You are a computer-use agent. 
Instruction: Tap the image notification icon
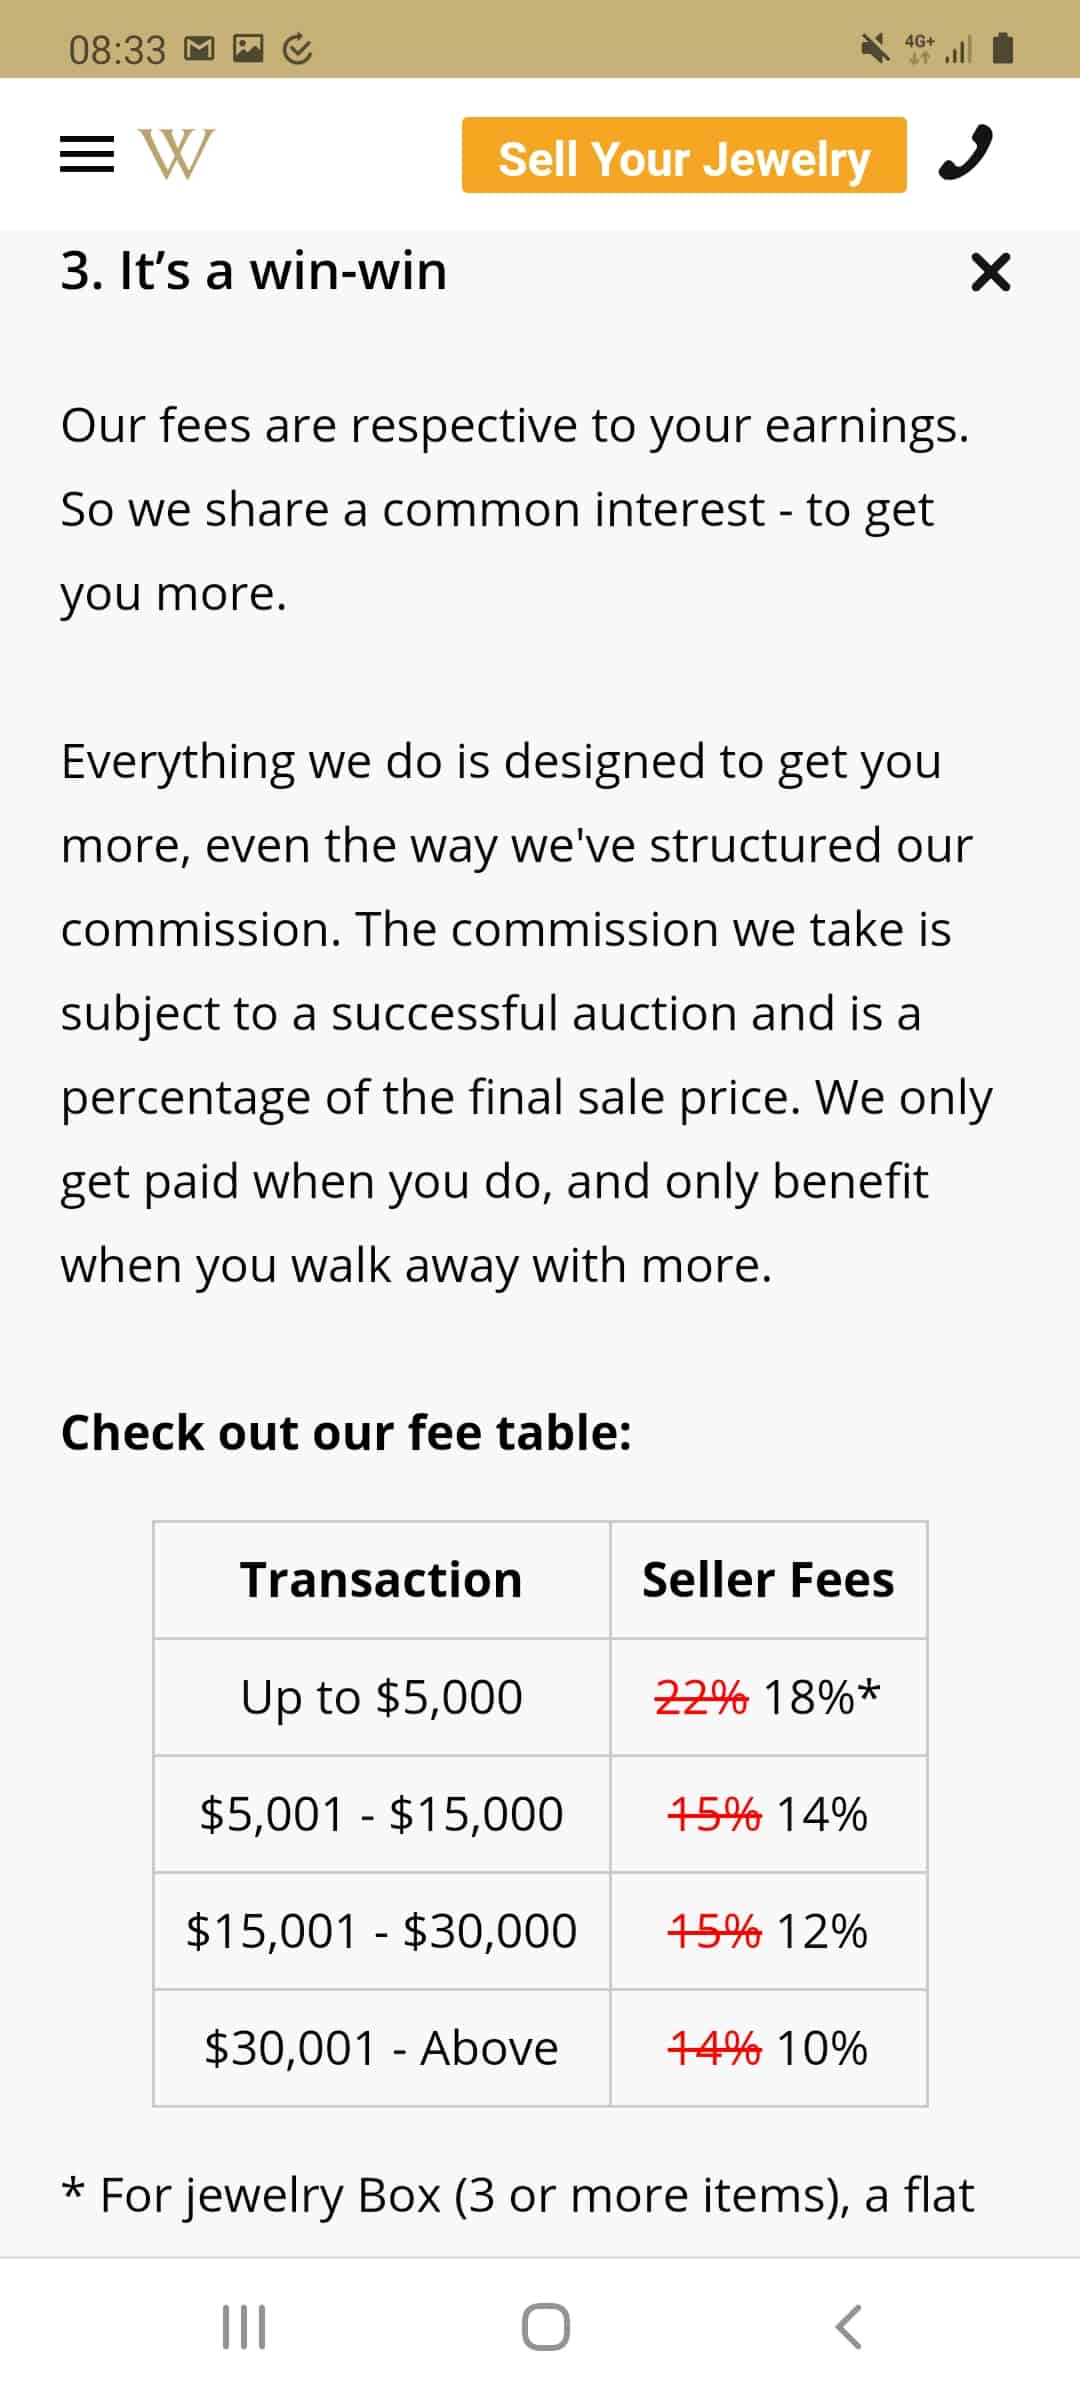pyautogui.click(x=248, y=47)
